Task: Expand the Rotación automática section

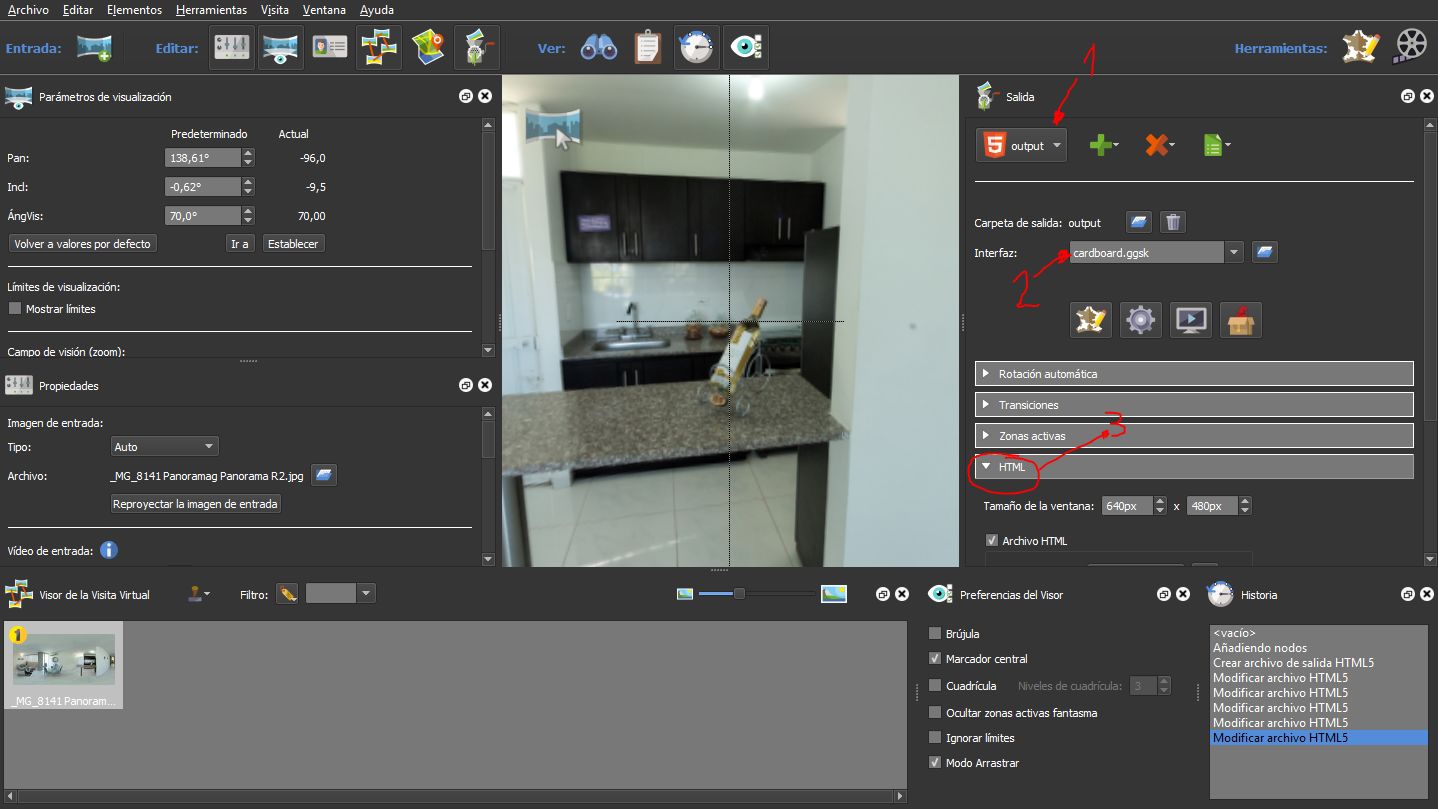Action: (x=1194, y=373)
